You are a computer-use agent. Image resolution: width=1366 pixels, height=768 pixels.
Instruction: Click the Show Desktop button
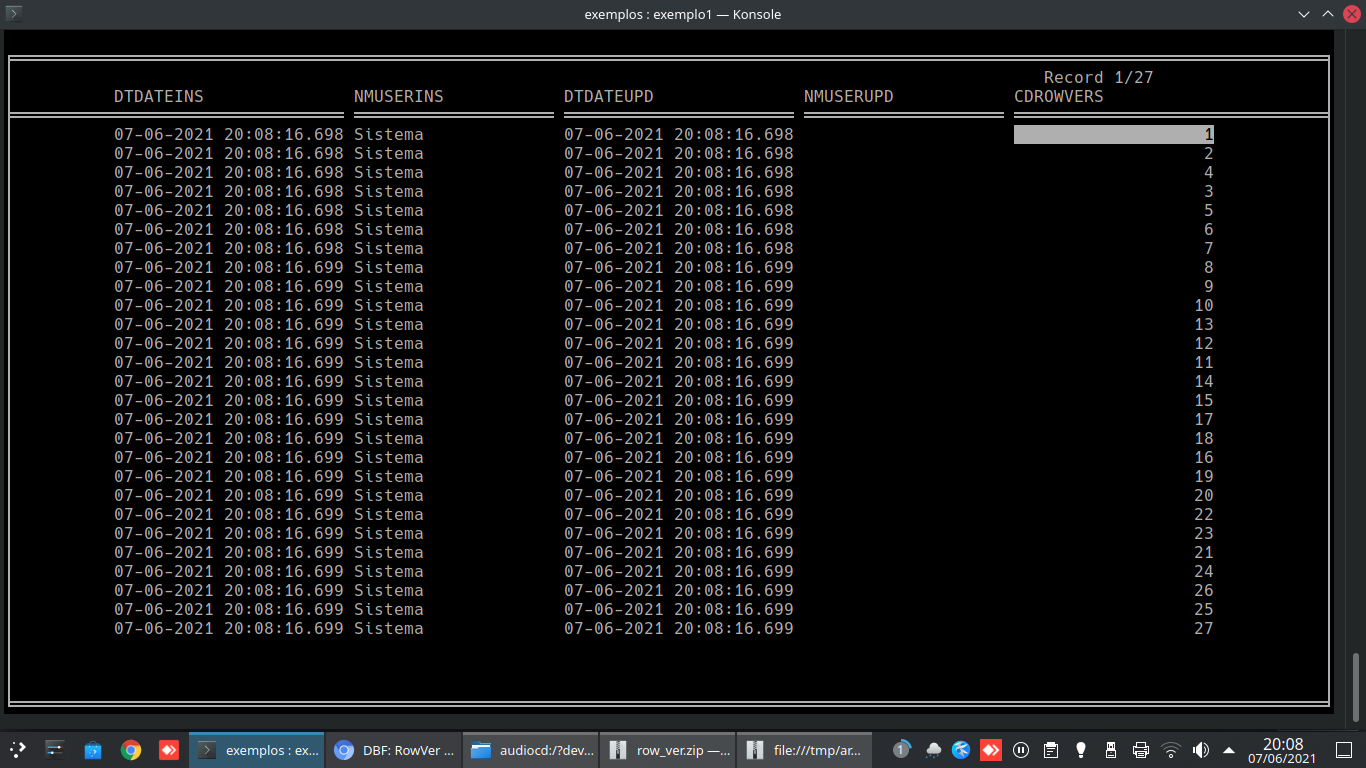click(1345, 749)
